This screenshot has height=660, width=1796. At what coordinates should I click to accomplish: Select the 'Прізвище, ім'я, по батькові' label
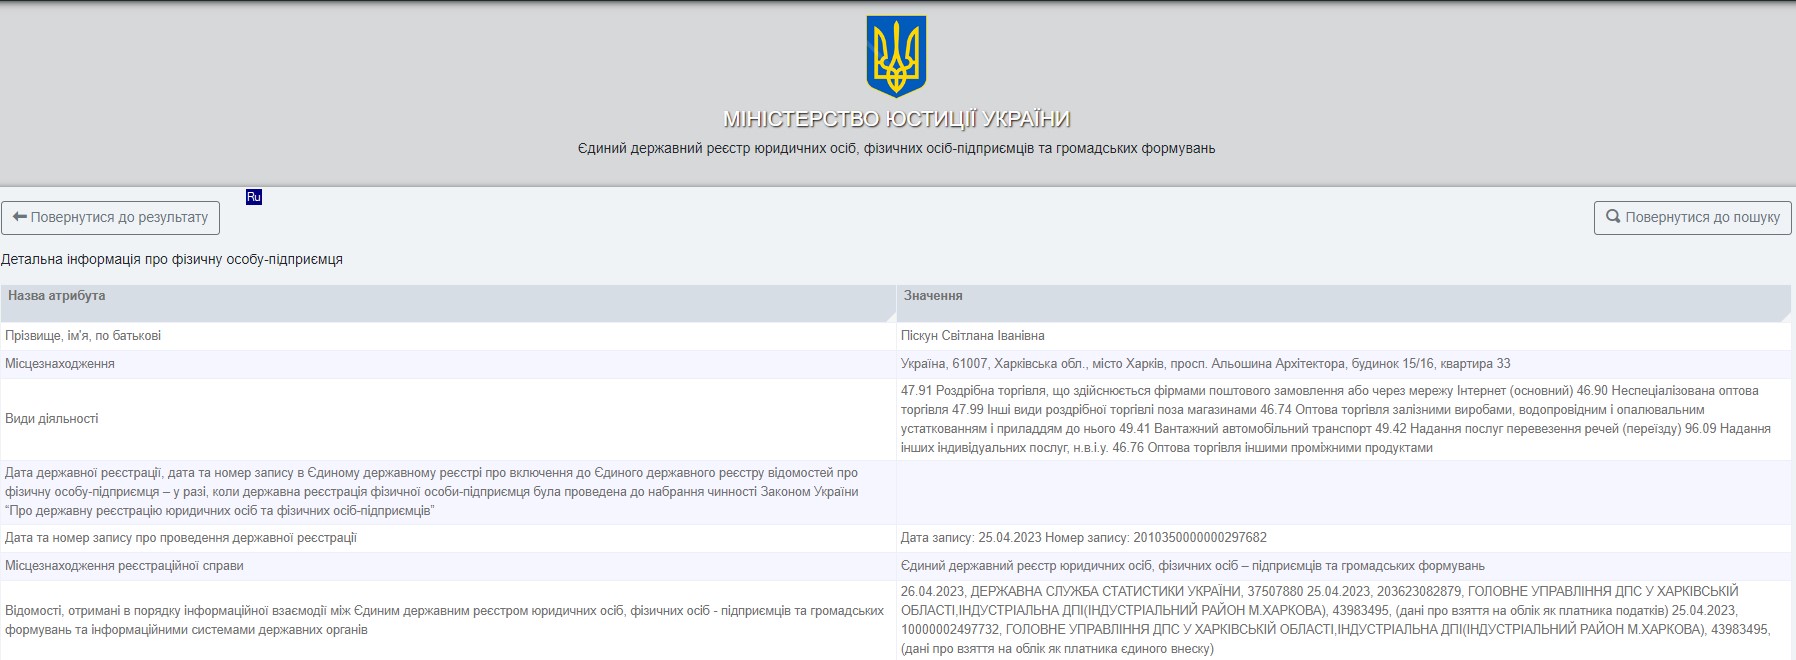83,336
